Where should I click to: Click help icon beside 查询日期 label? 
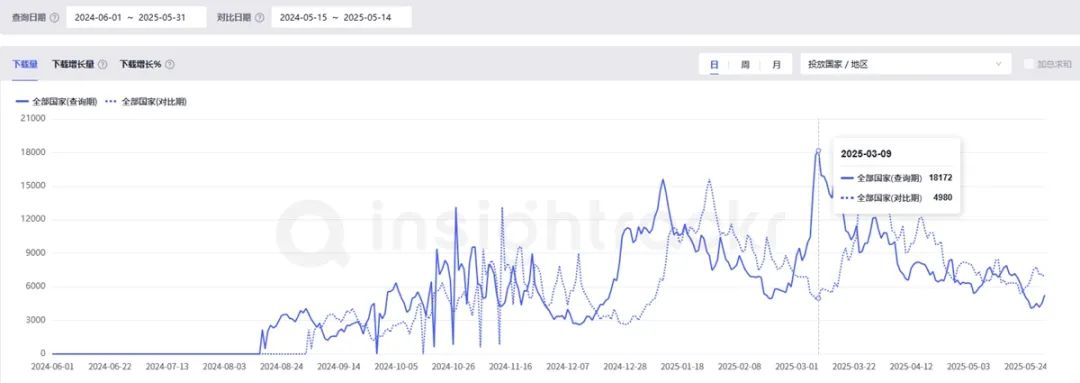click(x=54, y=18)
